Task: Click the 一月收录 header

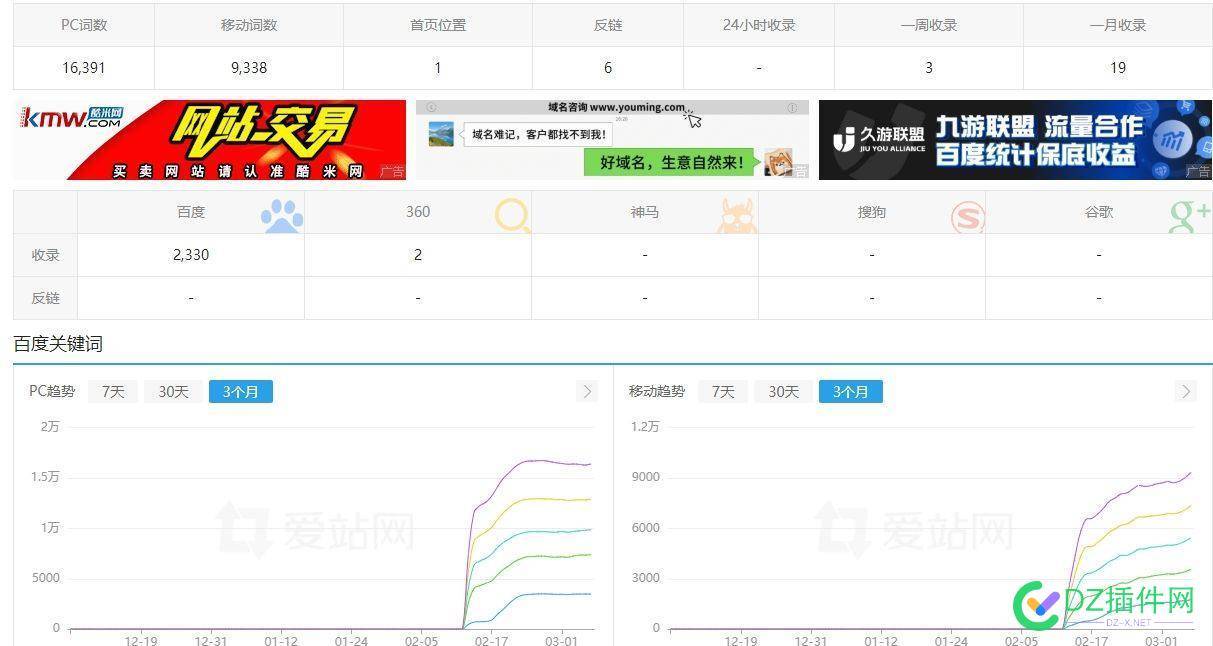Action: (1118, 25)
